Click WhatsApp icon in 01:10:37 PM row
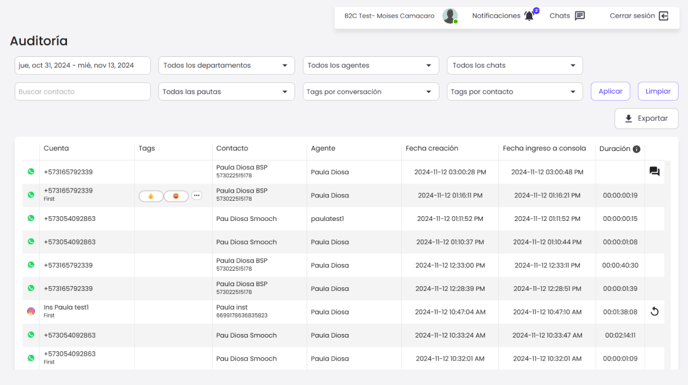The image size is (688, 385). point(31,241)
